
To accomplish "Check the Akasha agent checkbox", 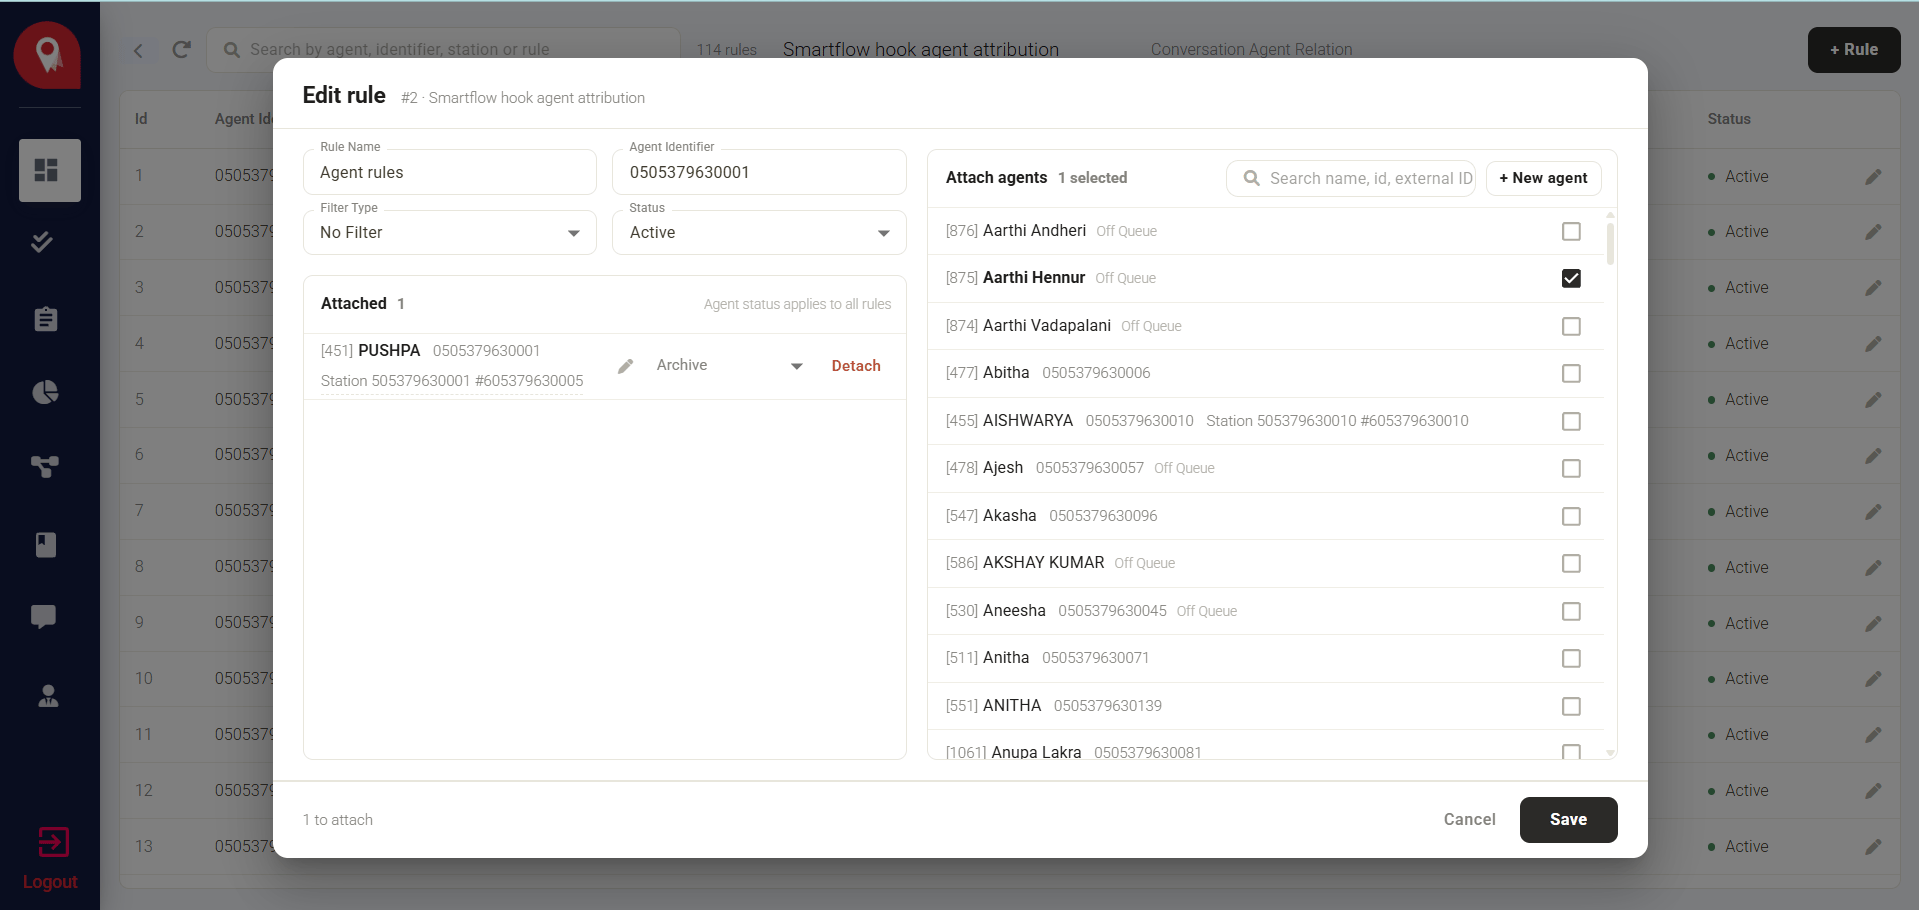I will (x=1571, y=516).
